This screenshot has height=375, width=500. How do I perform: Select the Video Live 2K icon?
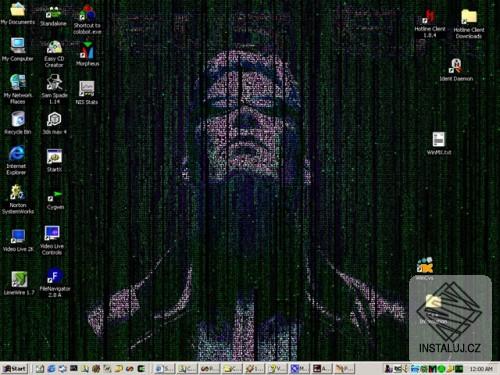[x=18, y=240]
